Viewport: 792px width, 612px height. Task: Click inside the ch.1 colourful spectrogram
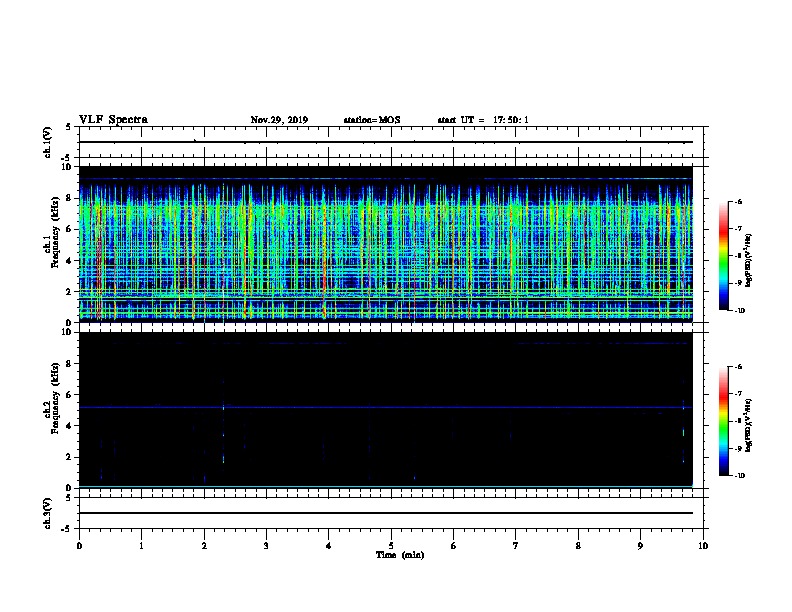point(386,244)
